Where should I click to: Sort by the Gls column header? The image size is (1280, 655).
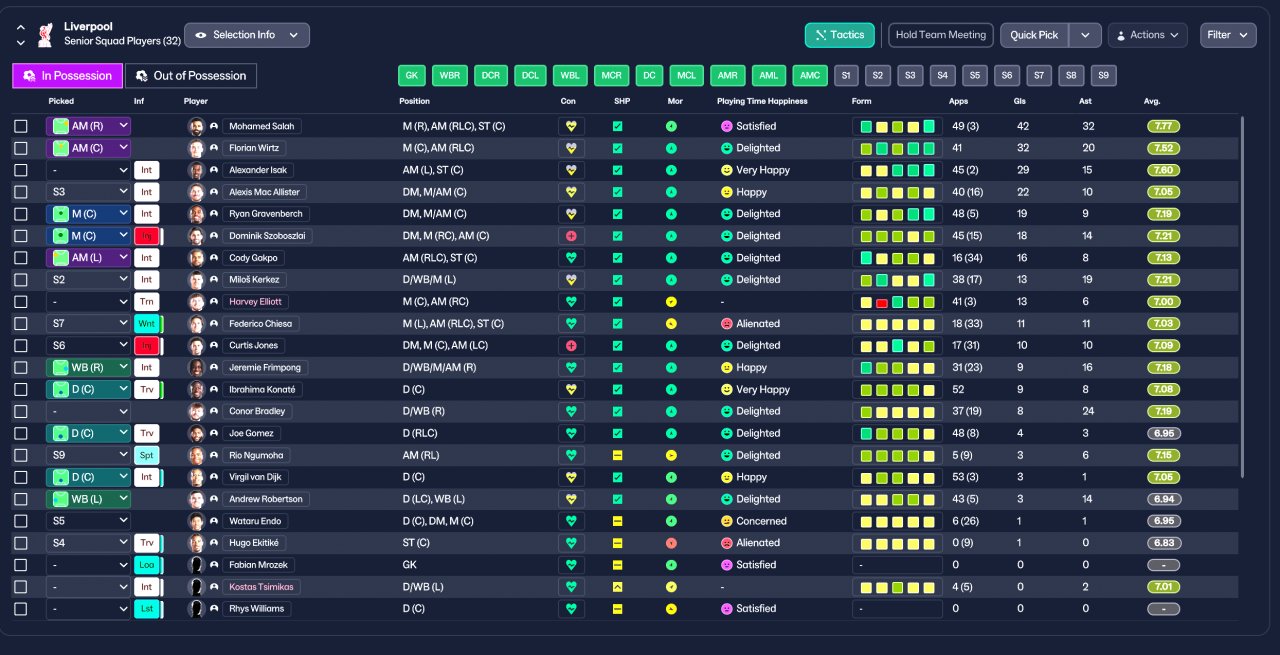tap(1020, 102)
